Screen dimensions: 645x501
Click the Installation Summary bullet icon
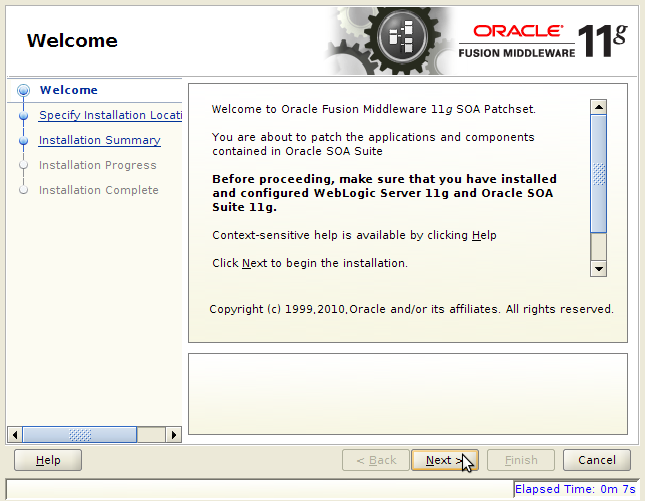[x=23, y=141]
